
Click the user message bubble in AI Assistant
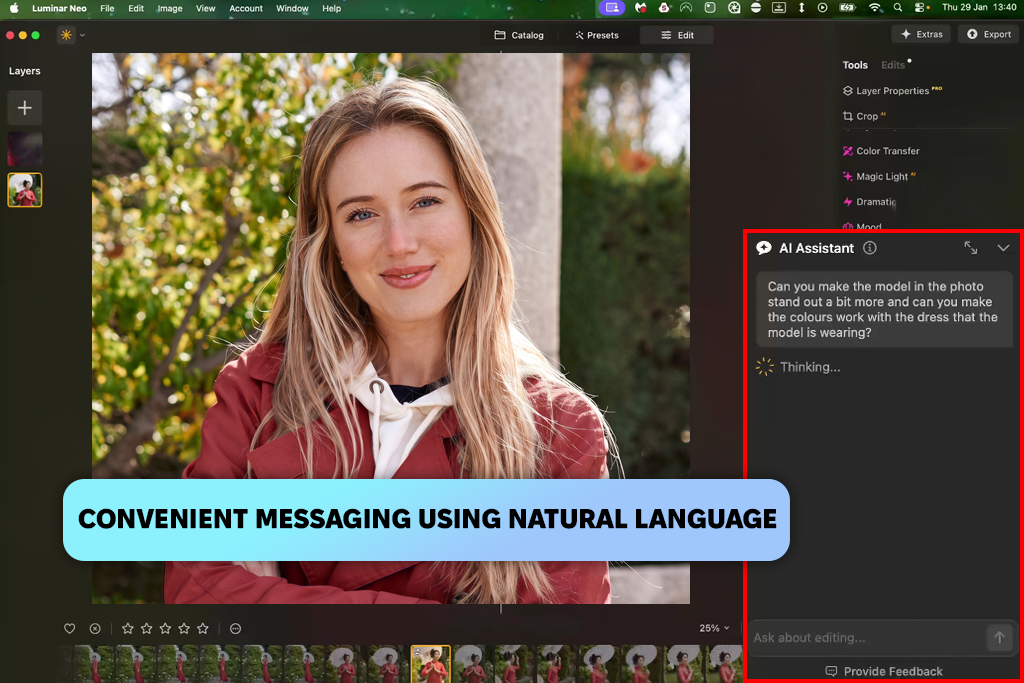(884, 310)
